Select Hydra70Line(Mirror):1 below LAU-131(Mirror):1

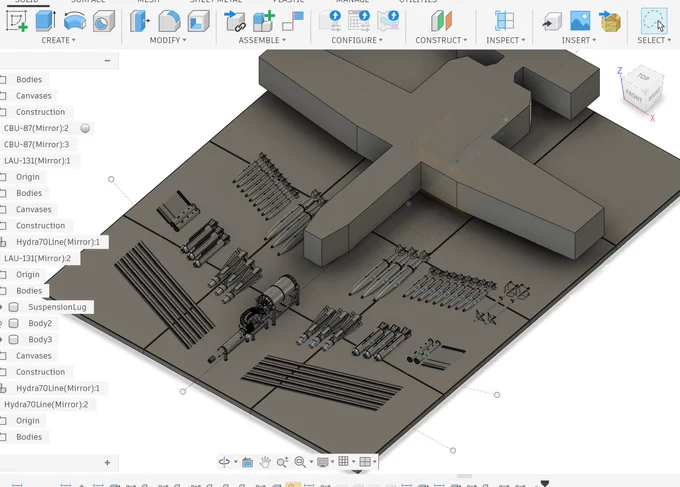click(58, 242)
